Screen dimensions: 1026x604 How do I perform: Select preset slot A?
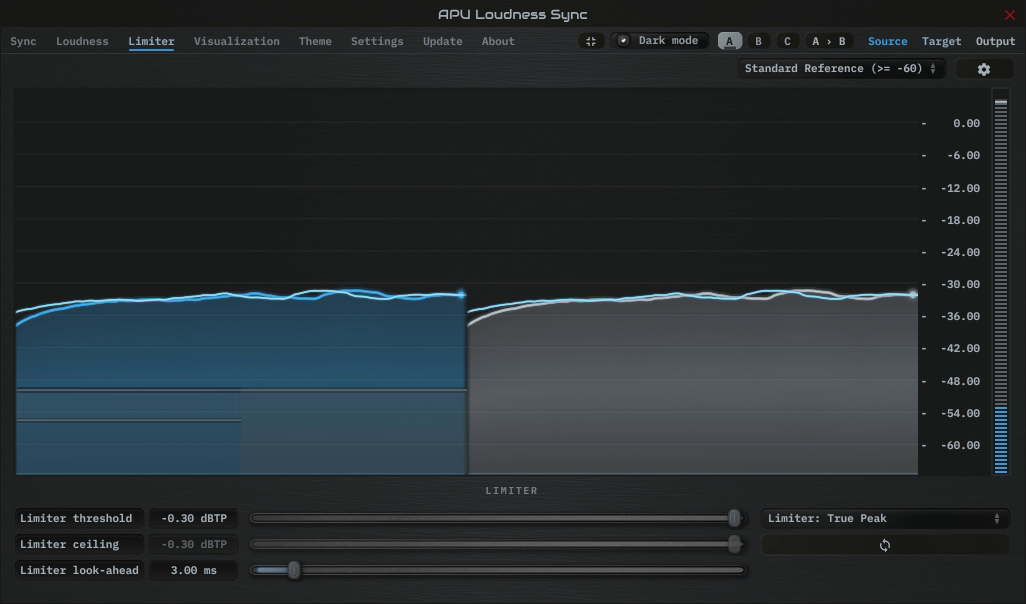coord(730,41)
